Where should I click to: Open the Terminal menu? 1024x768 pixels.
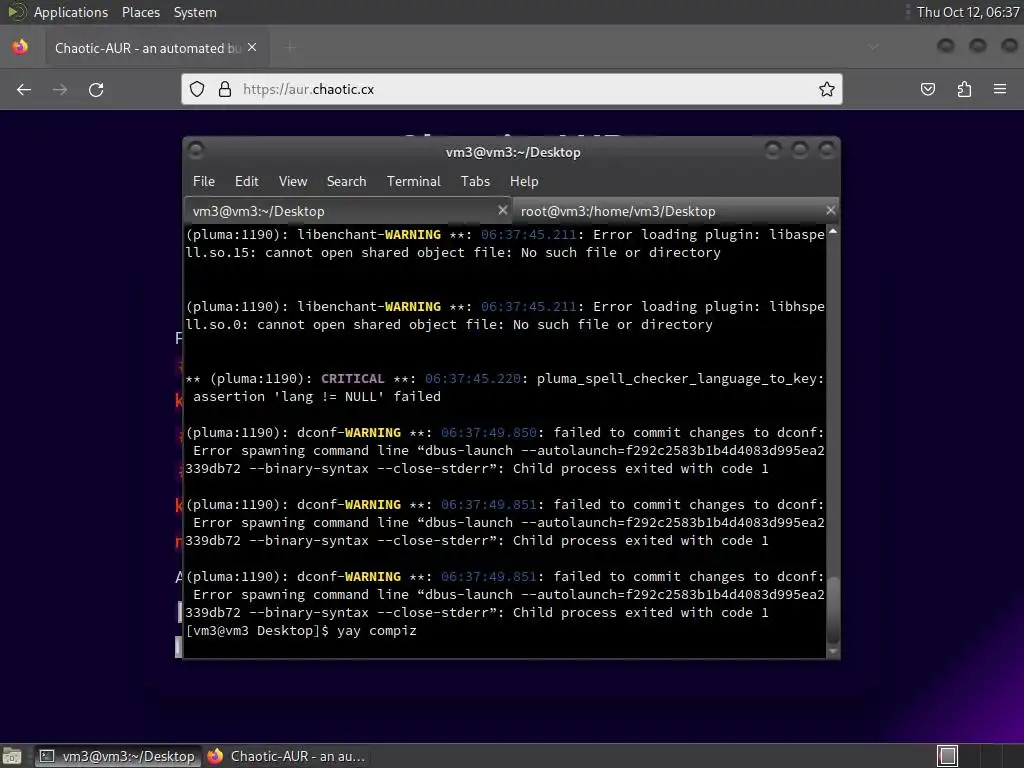point(413,182)
